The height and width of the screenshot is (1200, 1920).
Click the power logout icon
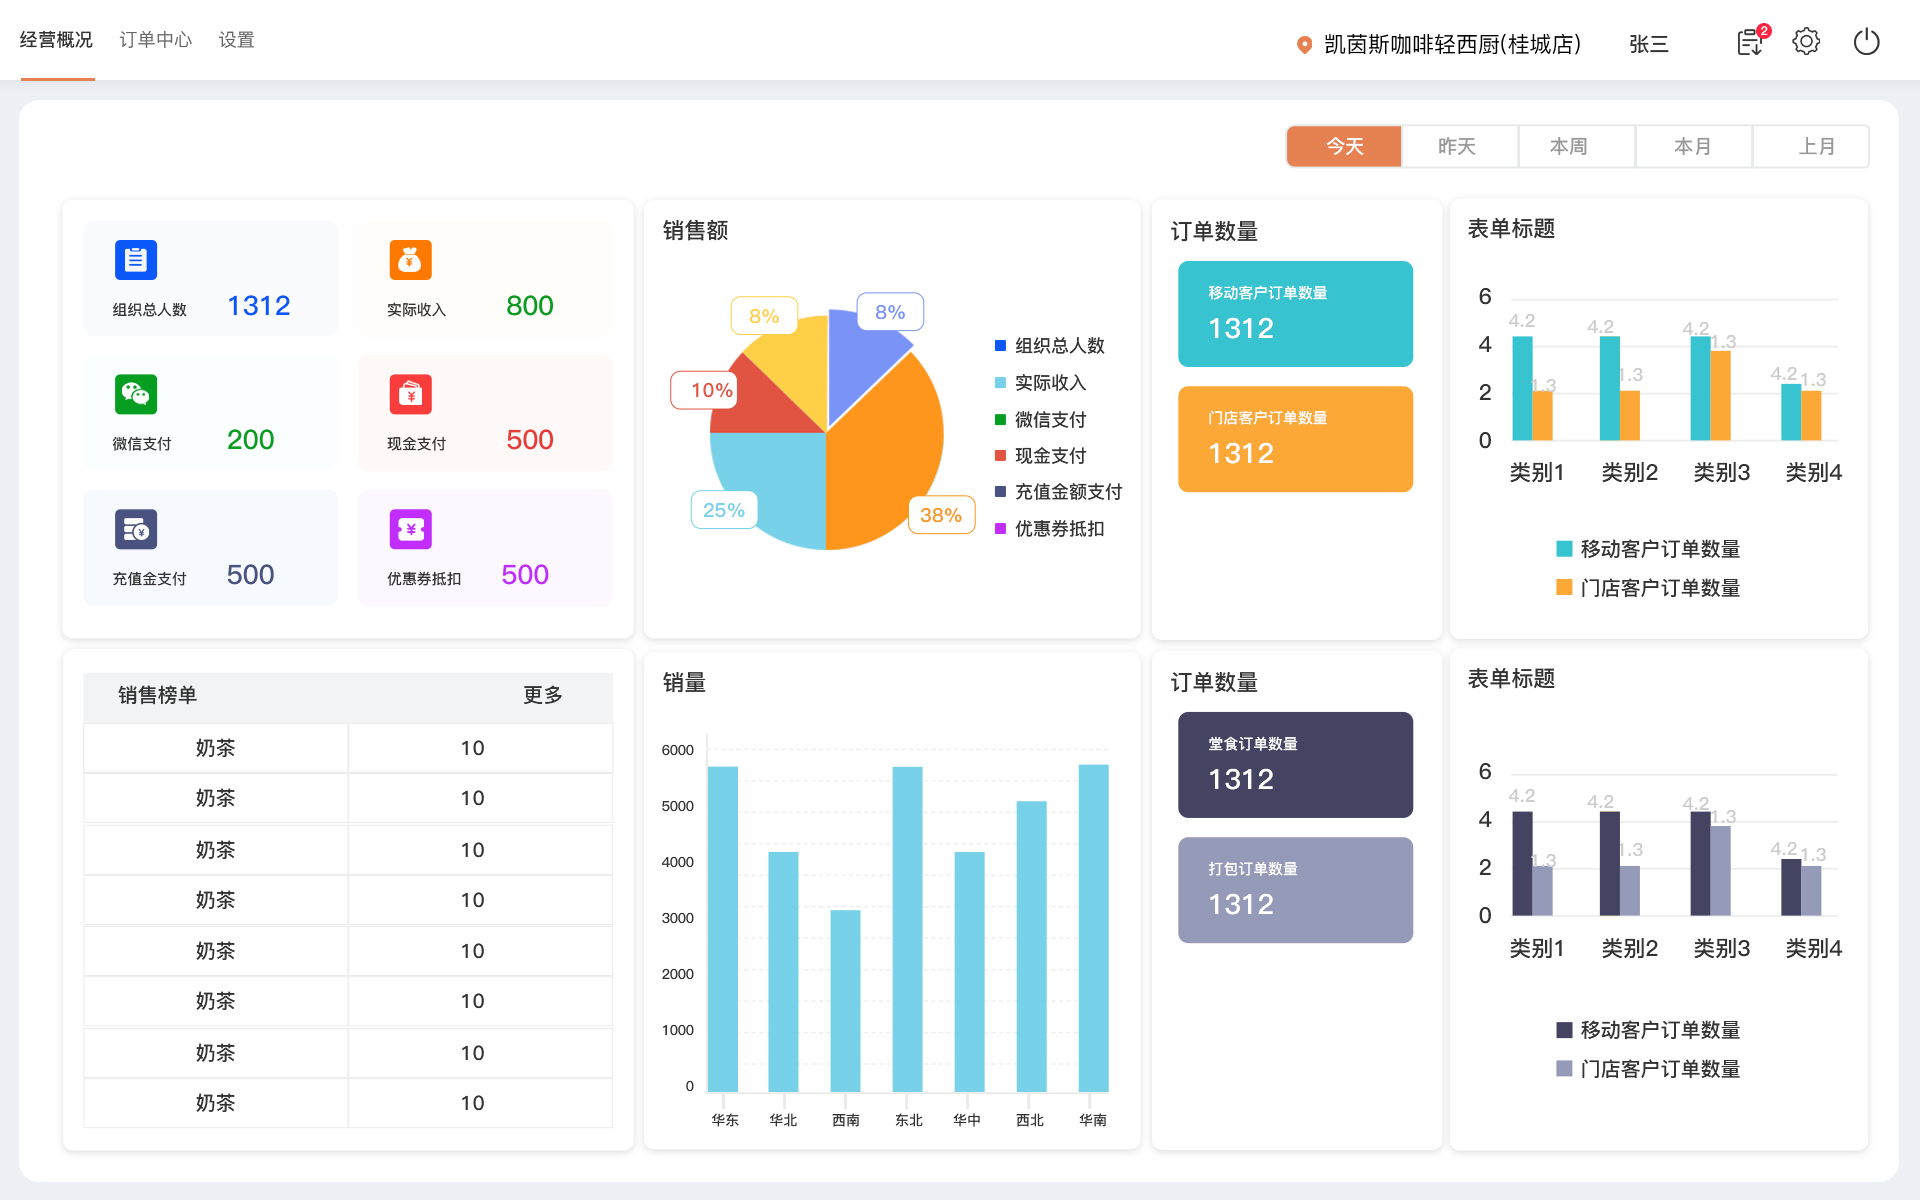(x=1866, y=42)
